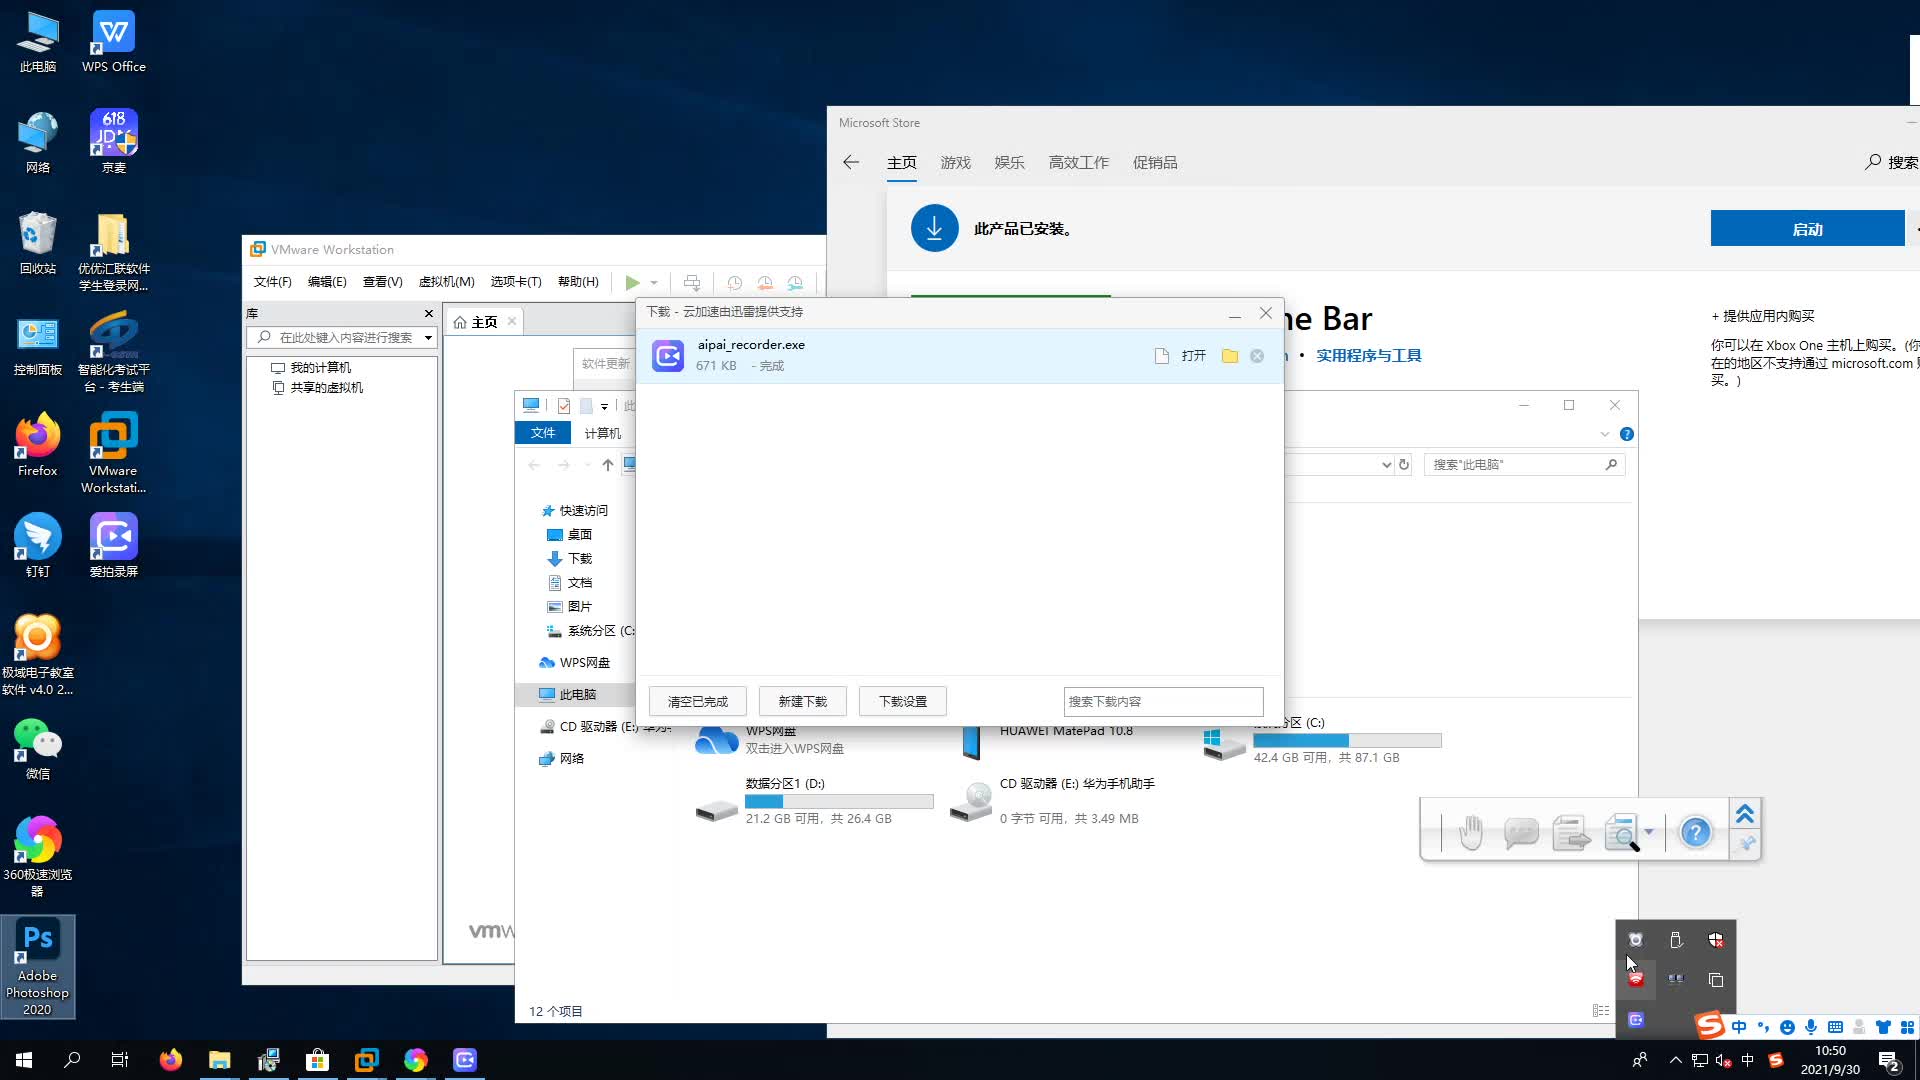Click the blue help icon on floating toolbar
This screenshot has height=1080, width=1920.
[x=1696, y=832]
